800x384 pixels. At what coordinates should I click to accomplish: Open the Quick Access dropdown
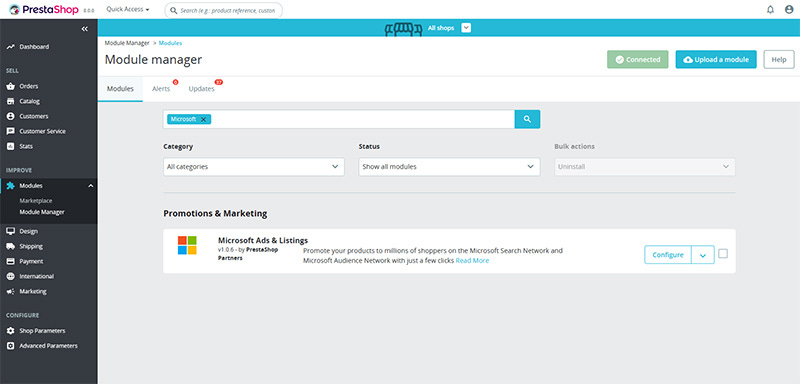pos(128,10)
